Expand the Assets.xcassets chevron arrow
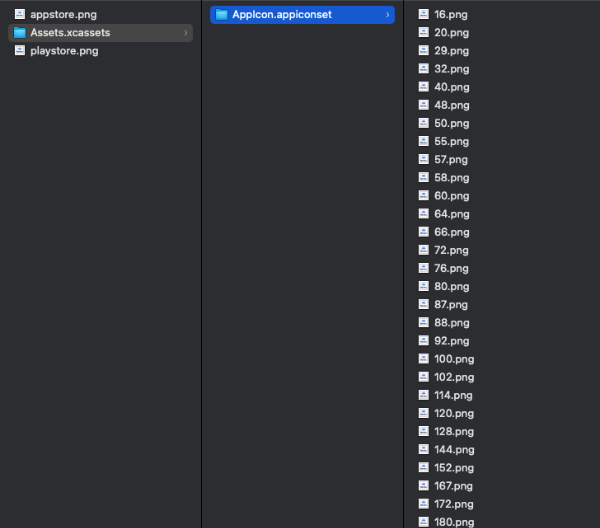 coord(186,33)
